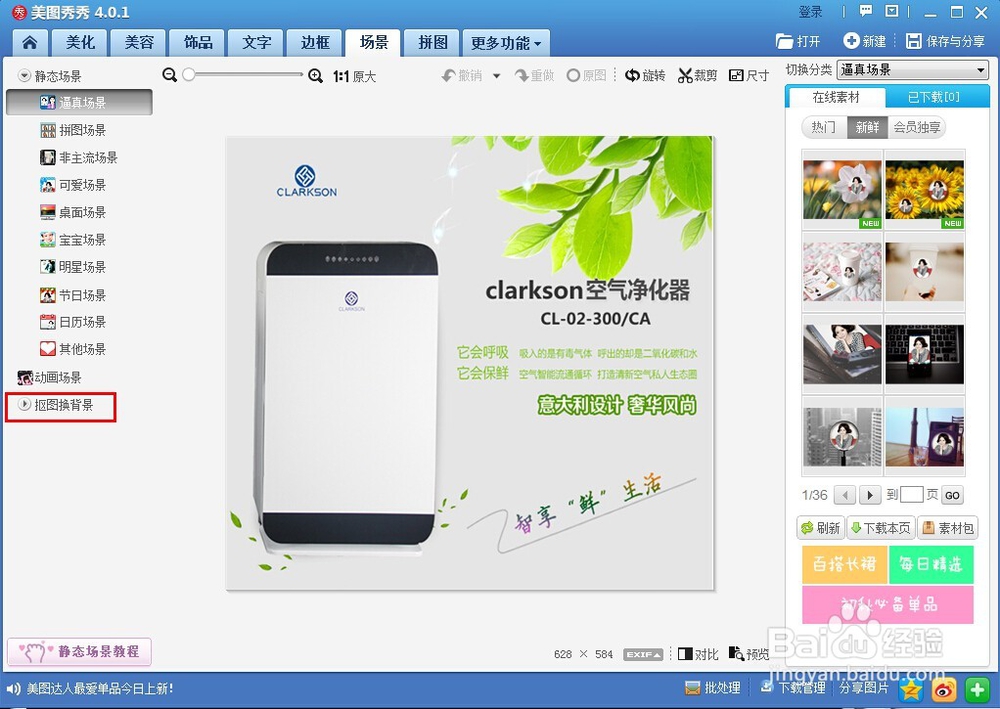Click the 下载本页 button
This screenshot has width=1000, height=709.
coord(881,528)
